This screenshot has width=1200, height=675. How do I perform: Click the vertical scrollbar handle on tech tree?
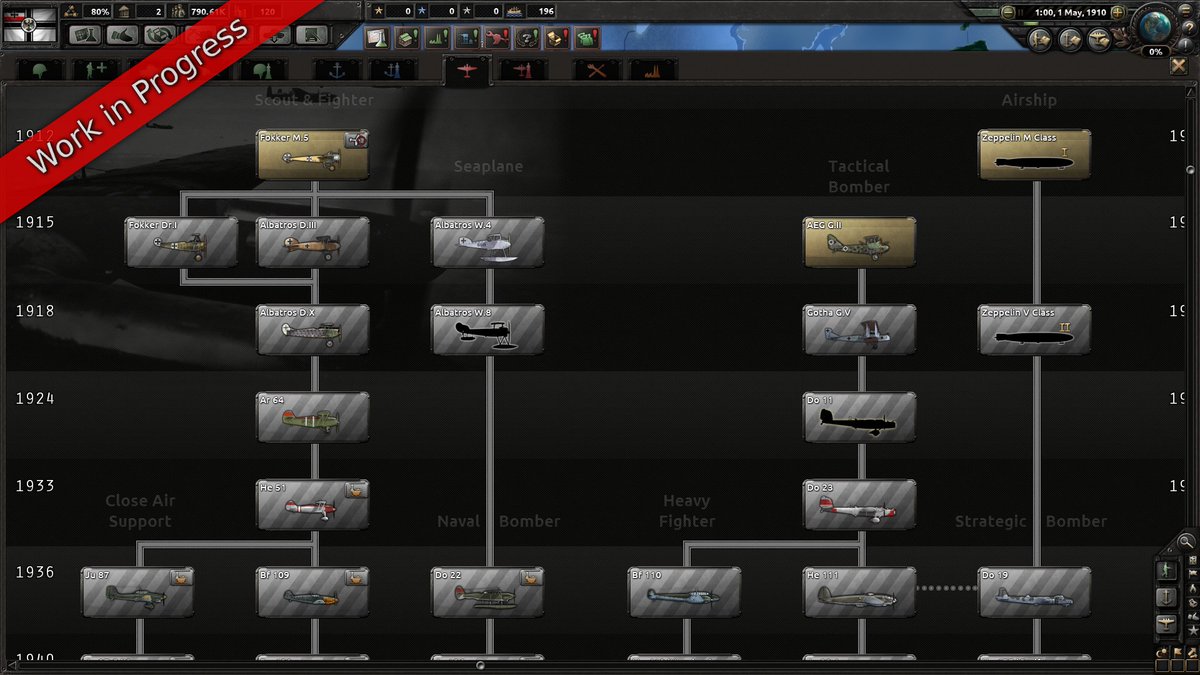[1190, 171]
